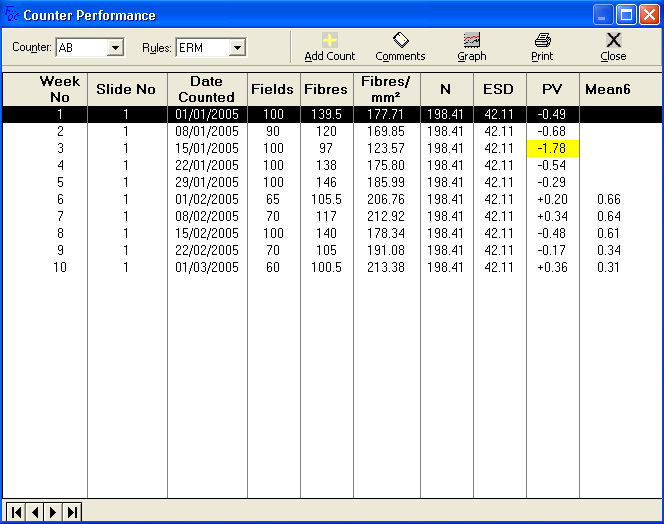Close the window with the X toolbar item
Image resolution: width=664 pixels, height=524 pixels.
coord(613,47)
